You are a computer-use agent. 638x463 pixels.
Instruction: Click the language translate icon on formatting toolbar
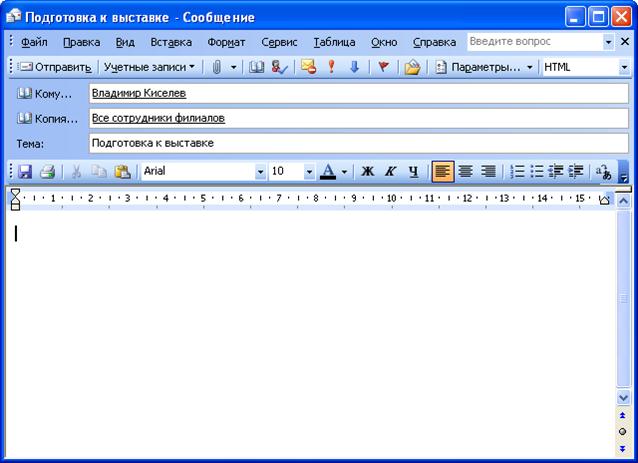tap(603, 171)
